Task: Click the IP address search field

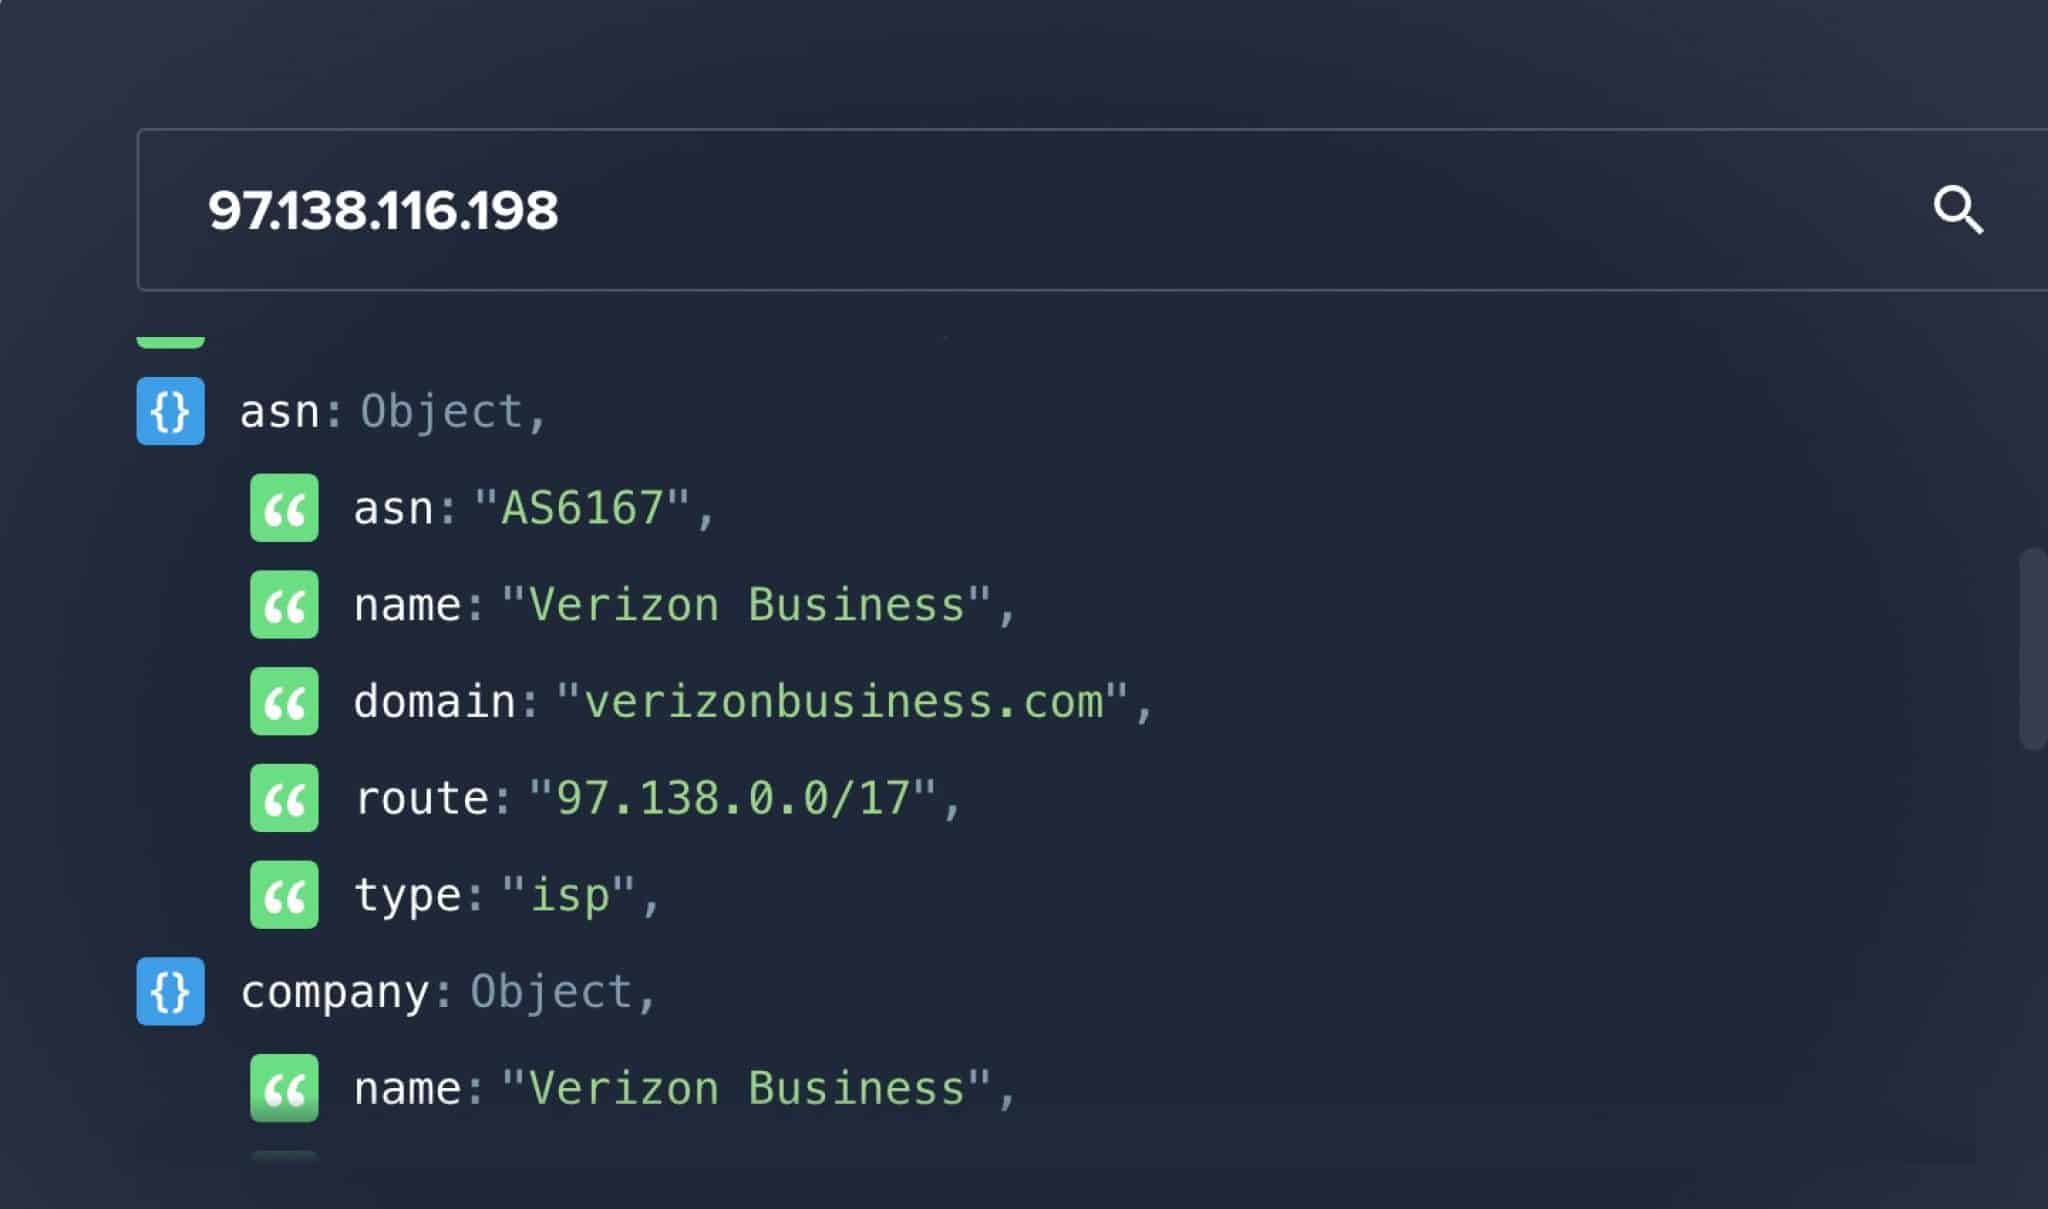Action: pos(1000,210)
